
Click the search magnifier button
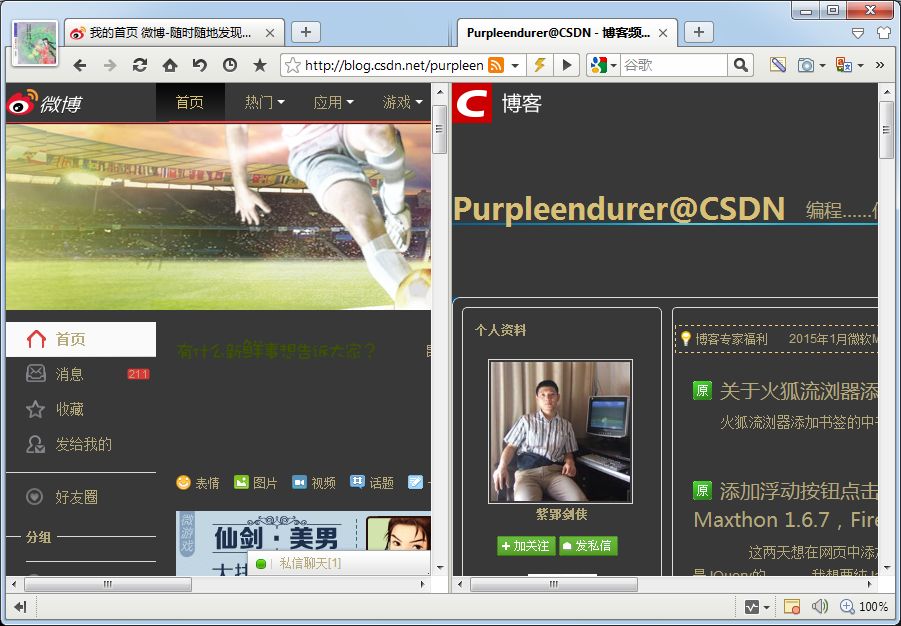click(x=740, y=65)
